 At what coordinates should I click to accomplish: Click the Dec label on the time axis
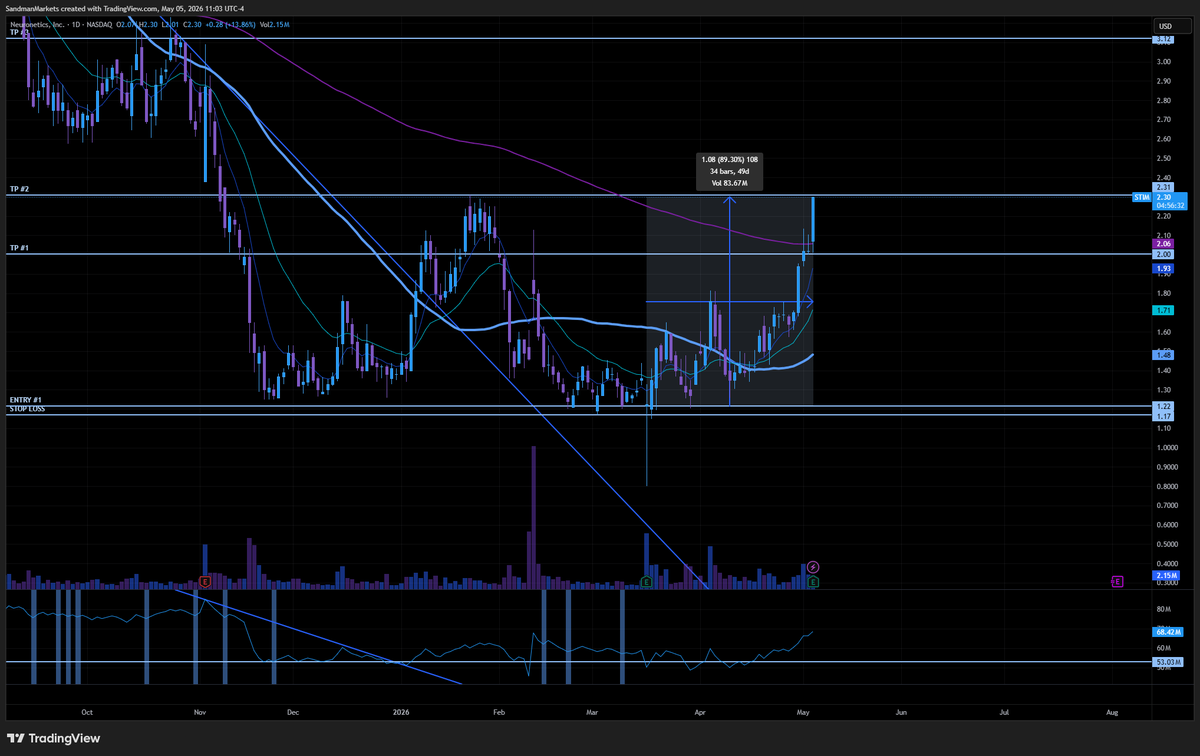pos(293,713)
